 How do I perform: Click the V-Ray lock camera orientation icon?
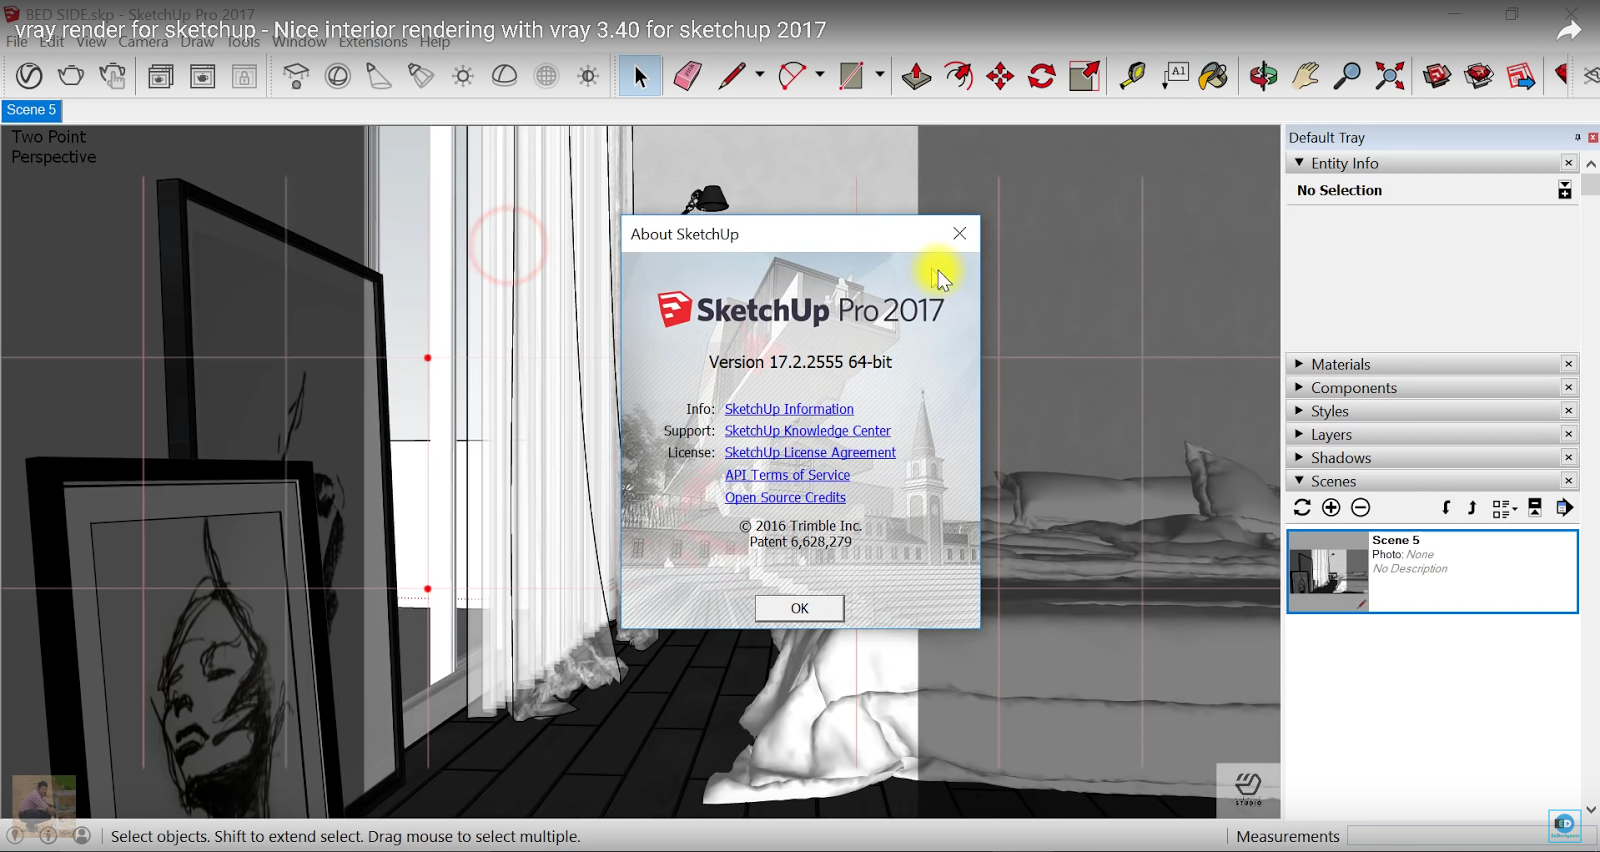(x=245, y=76)
